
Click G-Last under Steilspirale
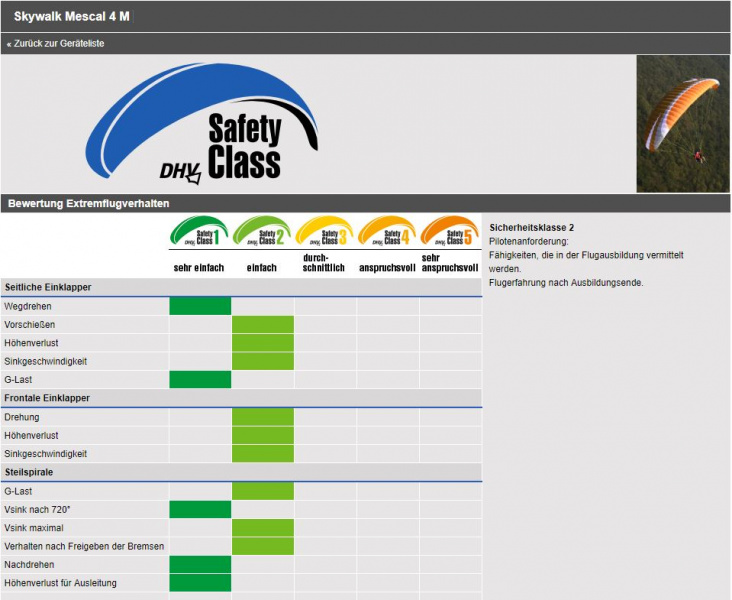tap(18, 491)
